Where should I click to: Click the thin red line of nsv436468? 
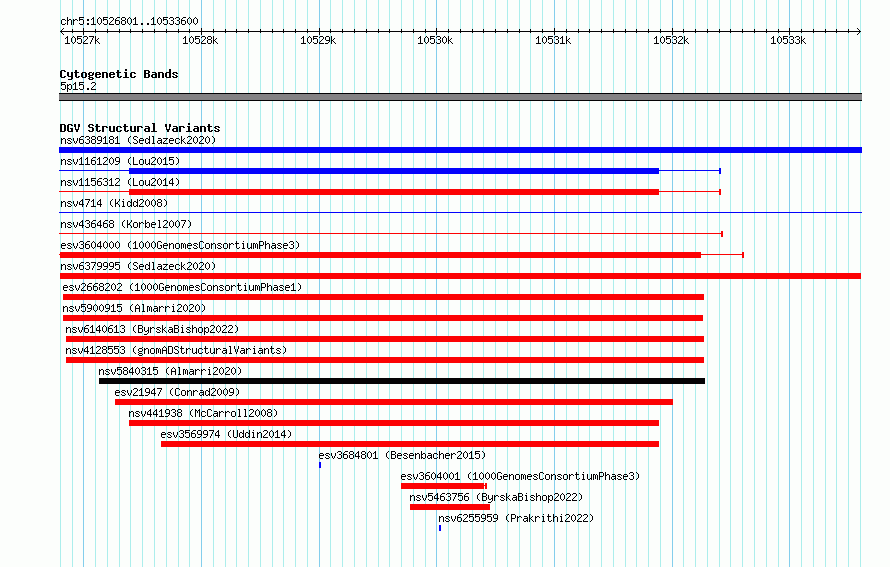click(x=391, y=234)
